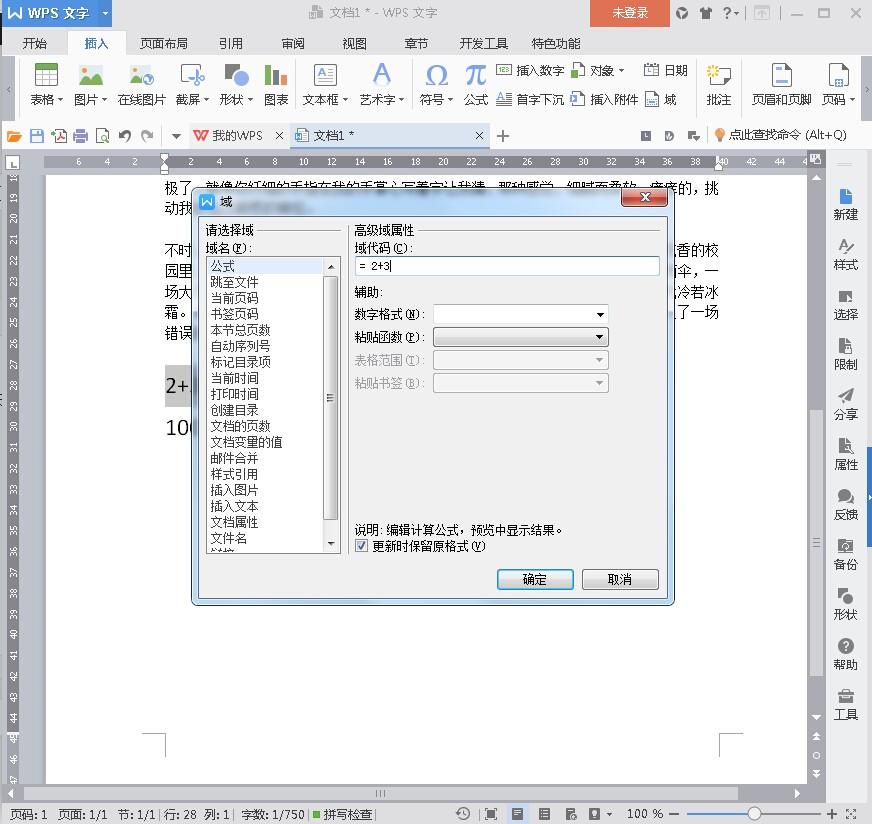Screen dimensions: 872x824
Task: Click the 域代码 input field
Action: pyautogui.click(x=507, y=266)
